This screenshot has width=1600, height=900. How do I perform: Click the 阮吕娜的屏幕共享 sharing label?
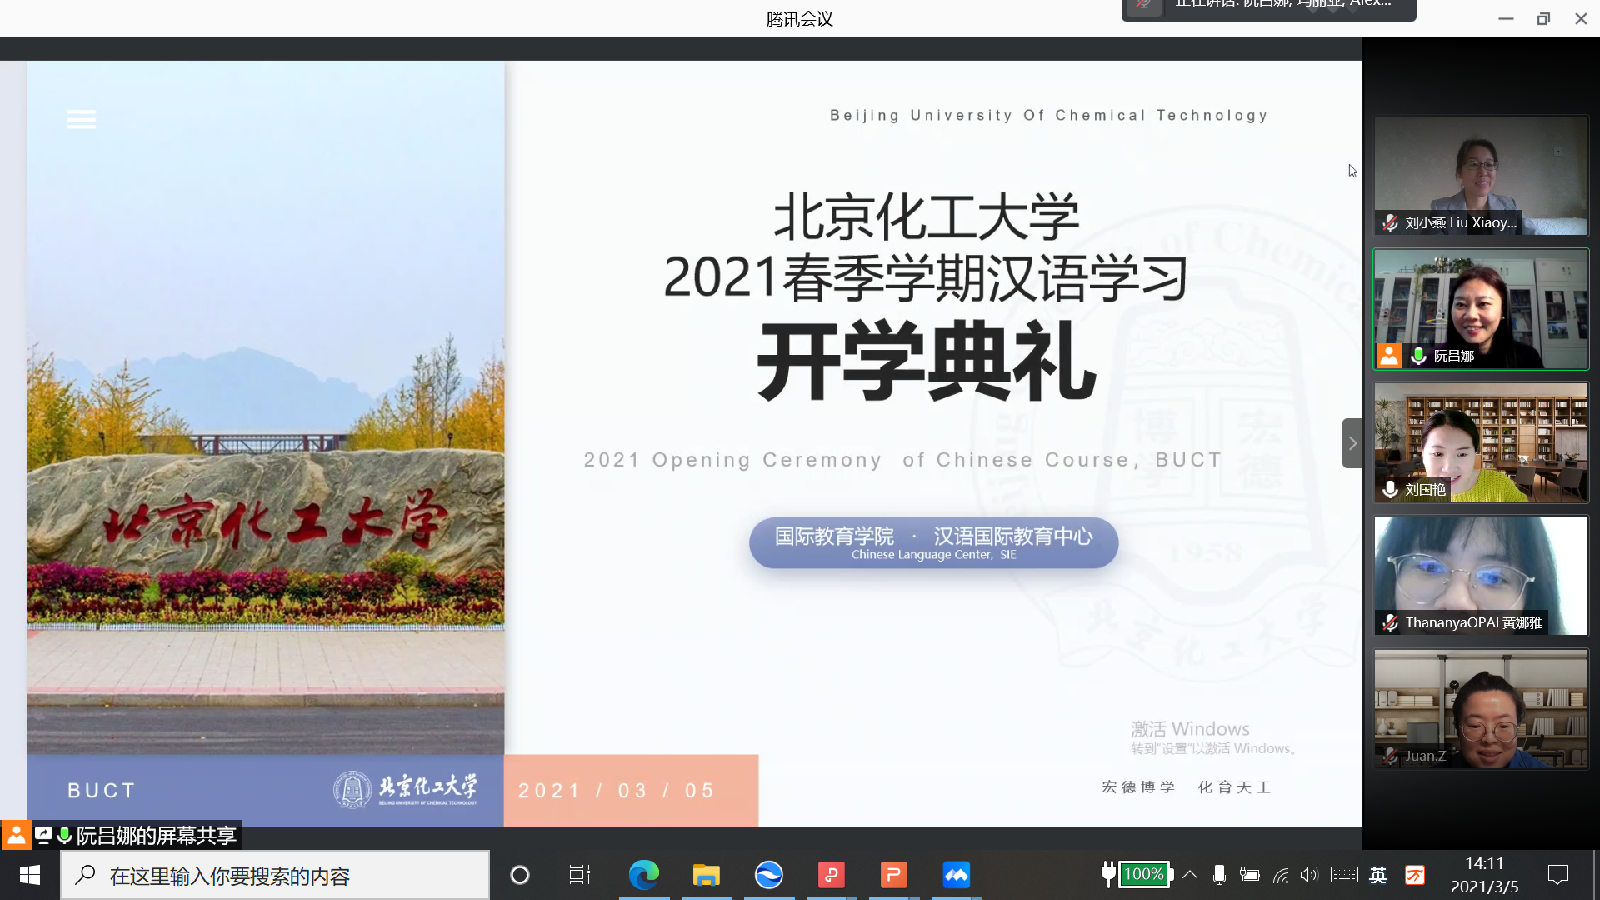click(156, 836)
